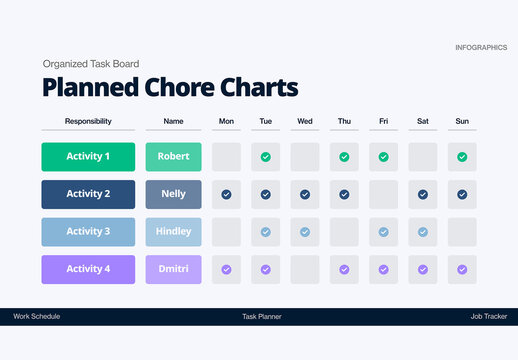Click Hindley's light-blue Wednesday checkmark

305,232
